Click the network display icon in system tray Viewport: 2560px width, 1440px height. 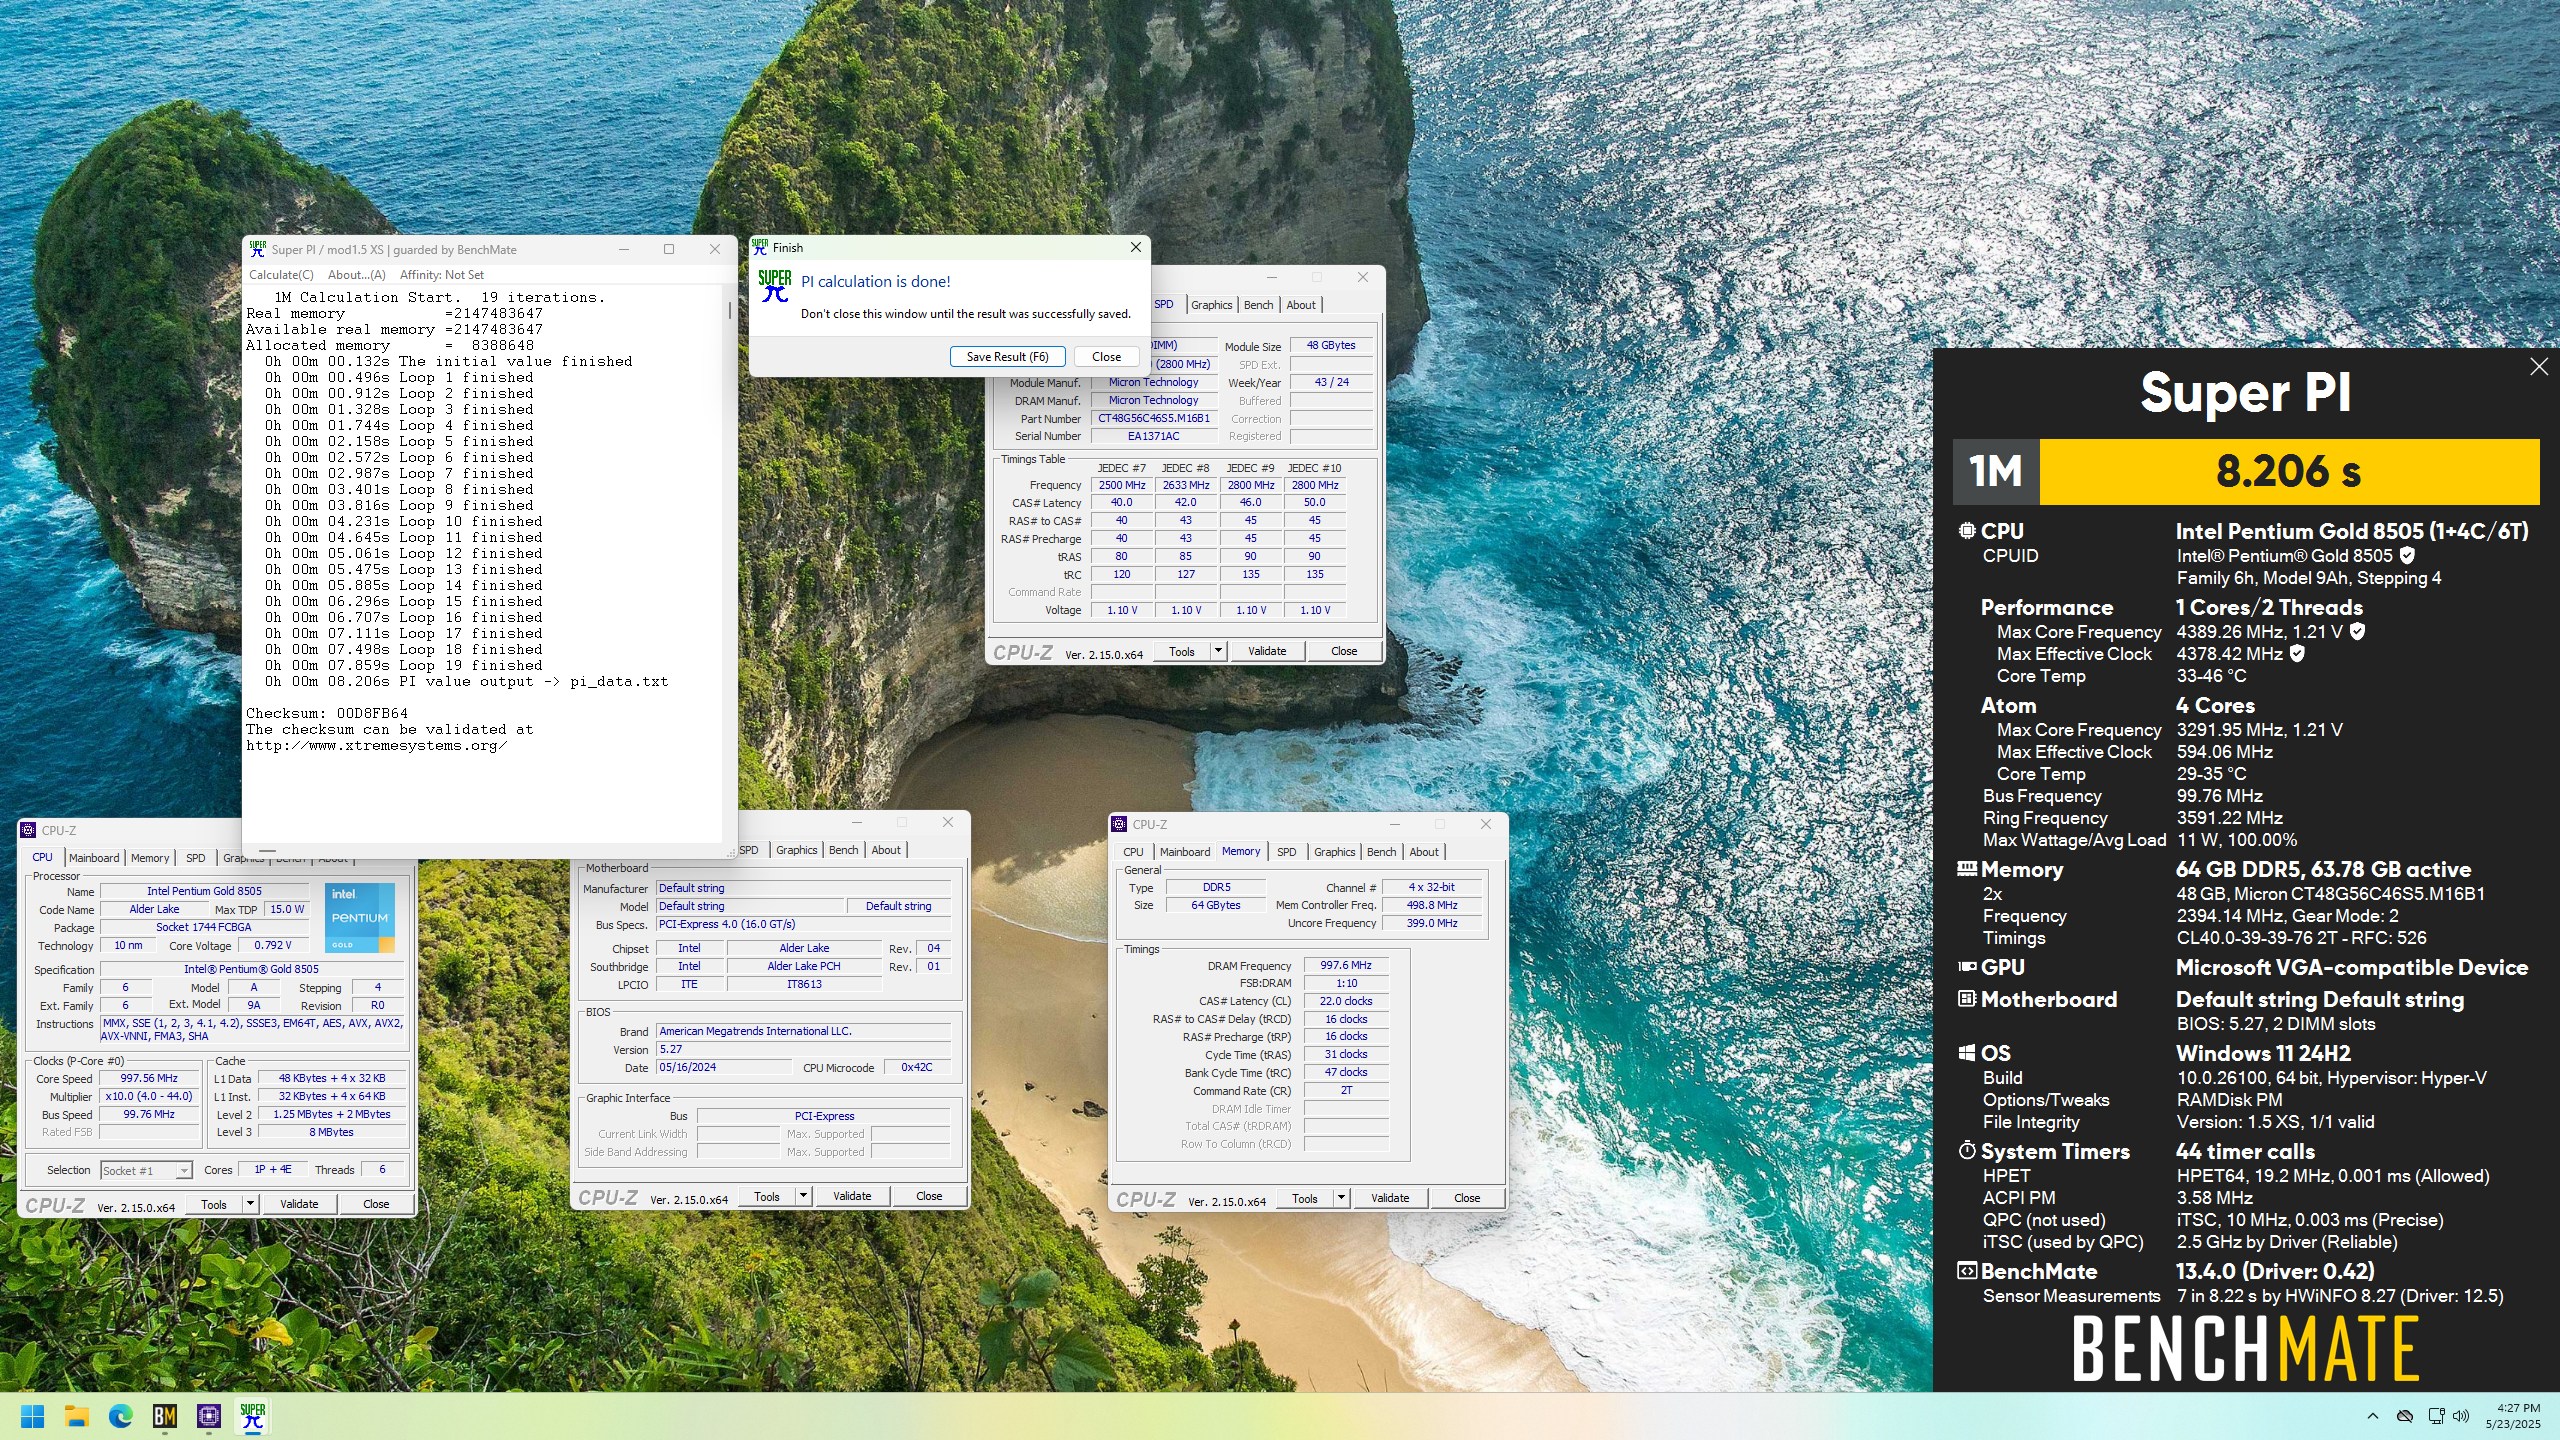[x=2436, y=1416]
